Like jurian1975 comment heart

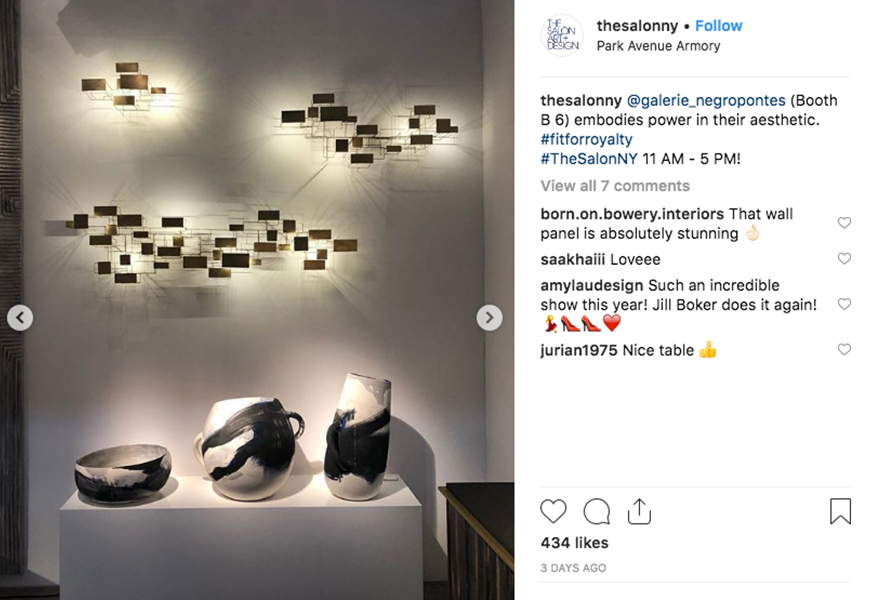click(x=844, y=350)
